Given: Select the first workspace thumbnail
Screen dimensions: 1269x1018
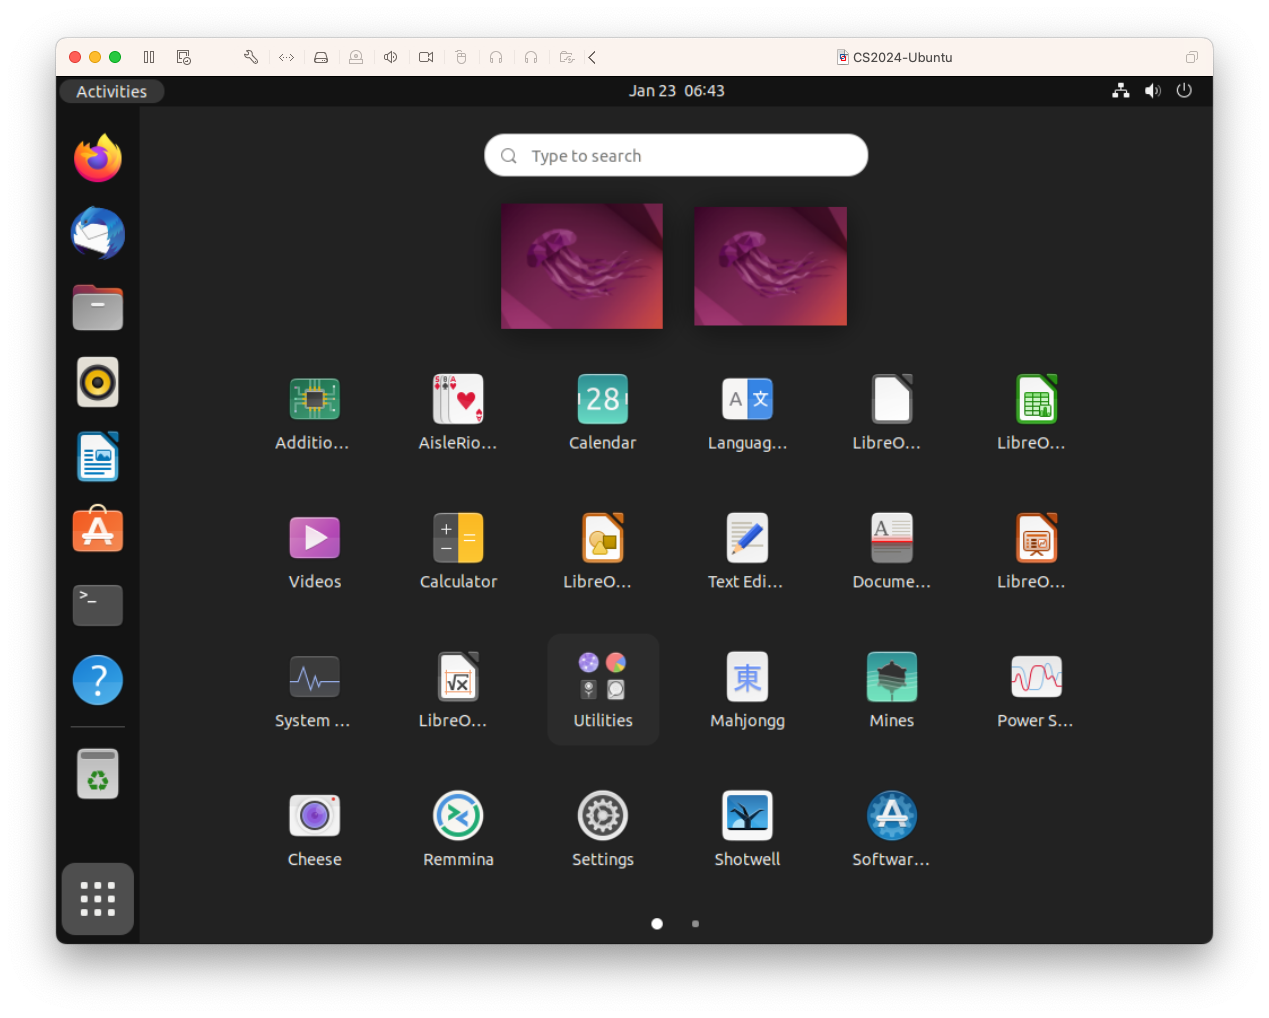Looking at the screenshot, I should click(x=581, y=266).
